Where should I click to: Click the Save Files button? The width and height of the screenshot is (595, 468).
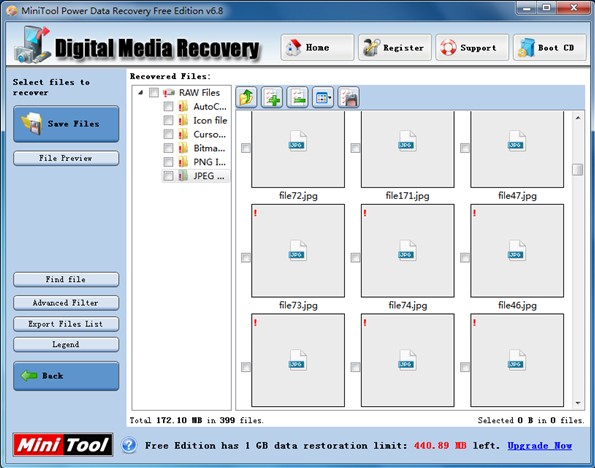tap(66, 124)
